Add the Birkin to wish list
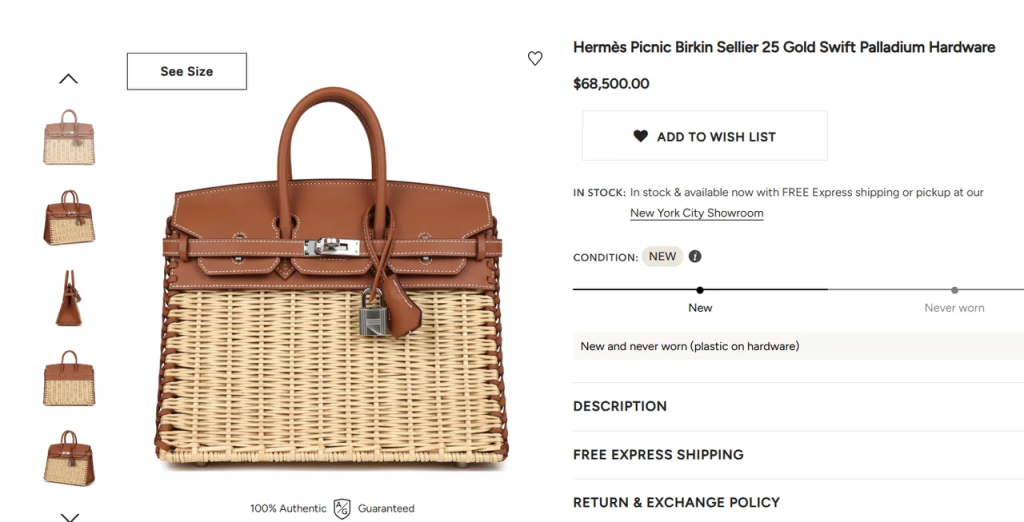The image size is (1024, 522). point(705,136)
